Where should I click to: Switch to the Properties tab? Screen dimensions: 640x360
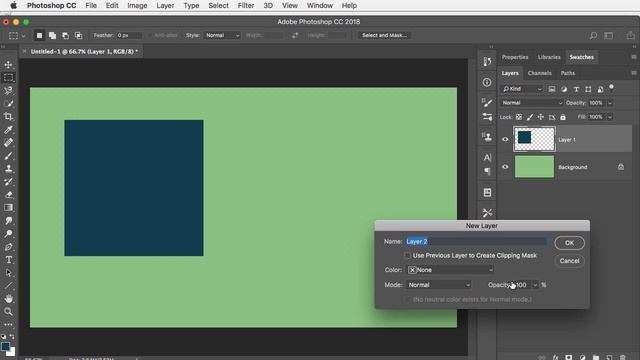point(515,57)
